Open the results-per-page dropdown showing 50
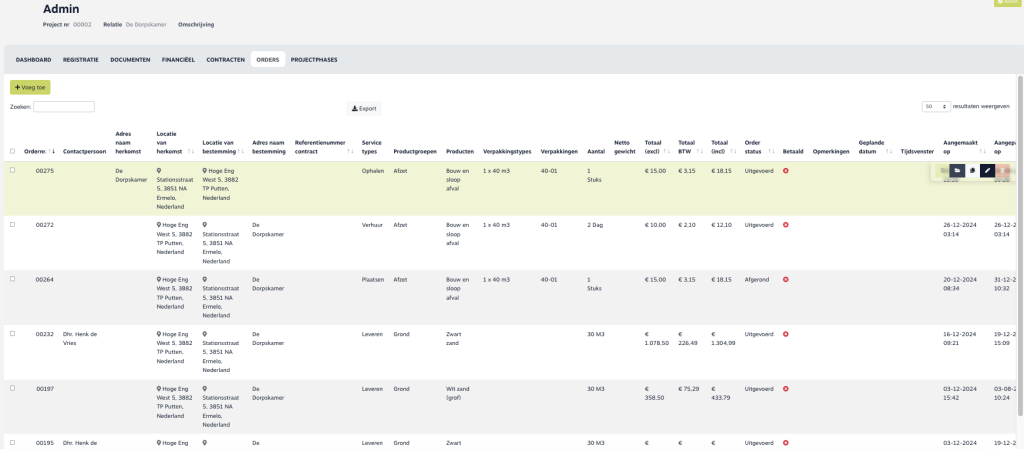 click(x=936, y=106)
